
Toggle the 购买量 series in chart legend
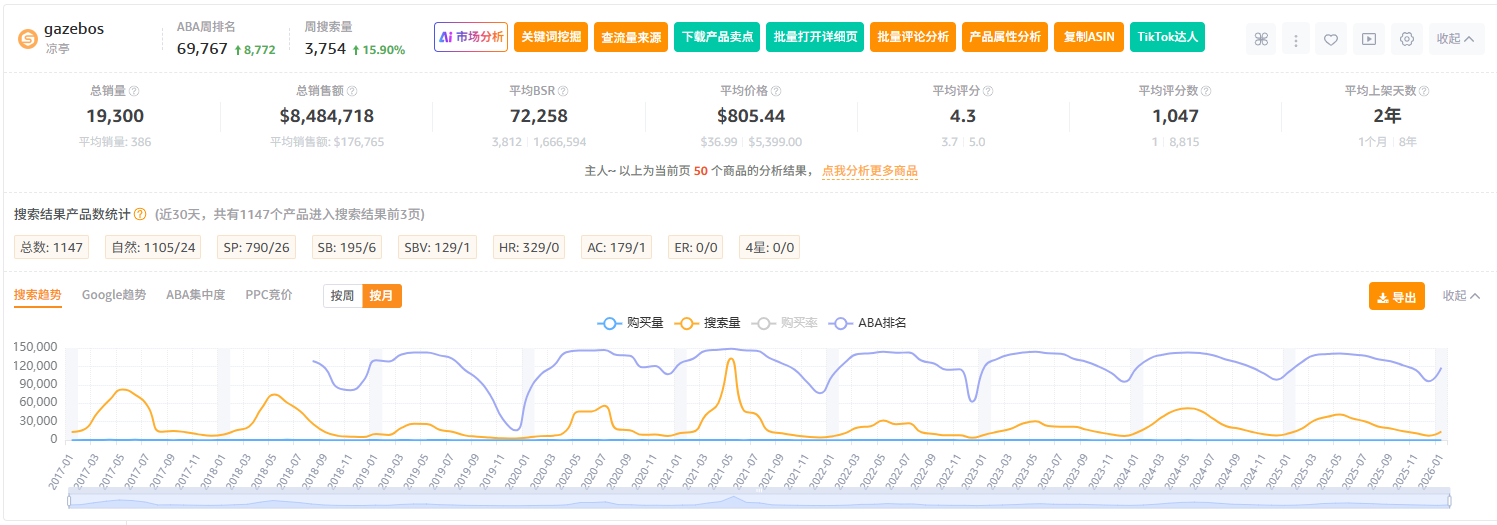[631, 323]
